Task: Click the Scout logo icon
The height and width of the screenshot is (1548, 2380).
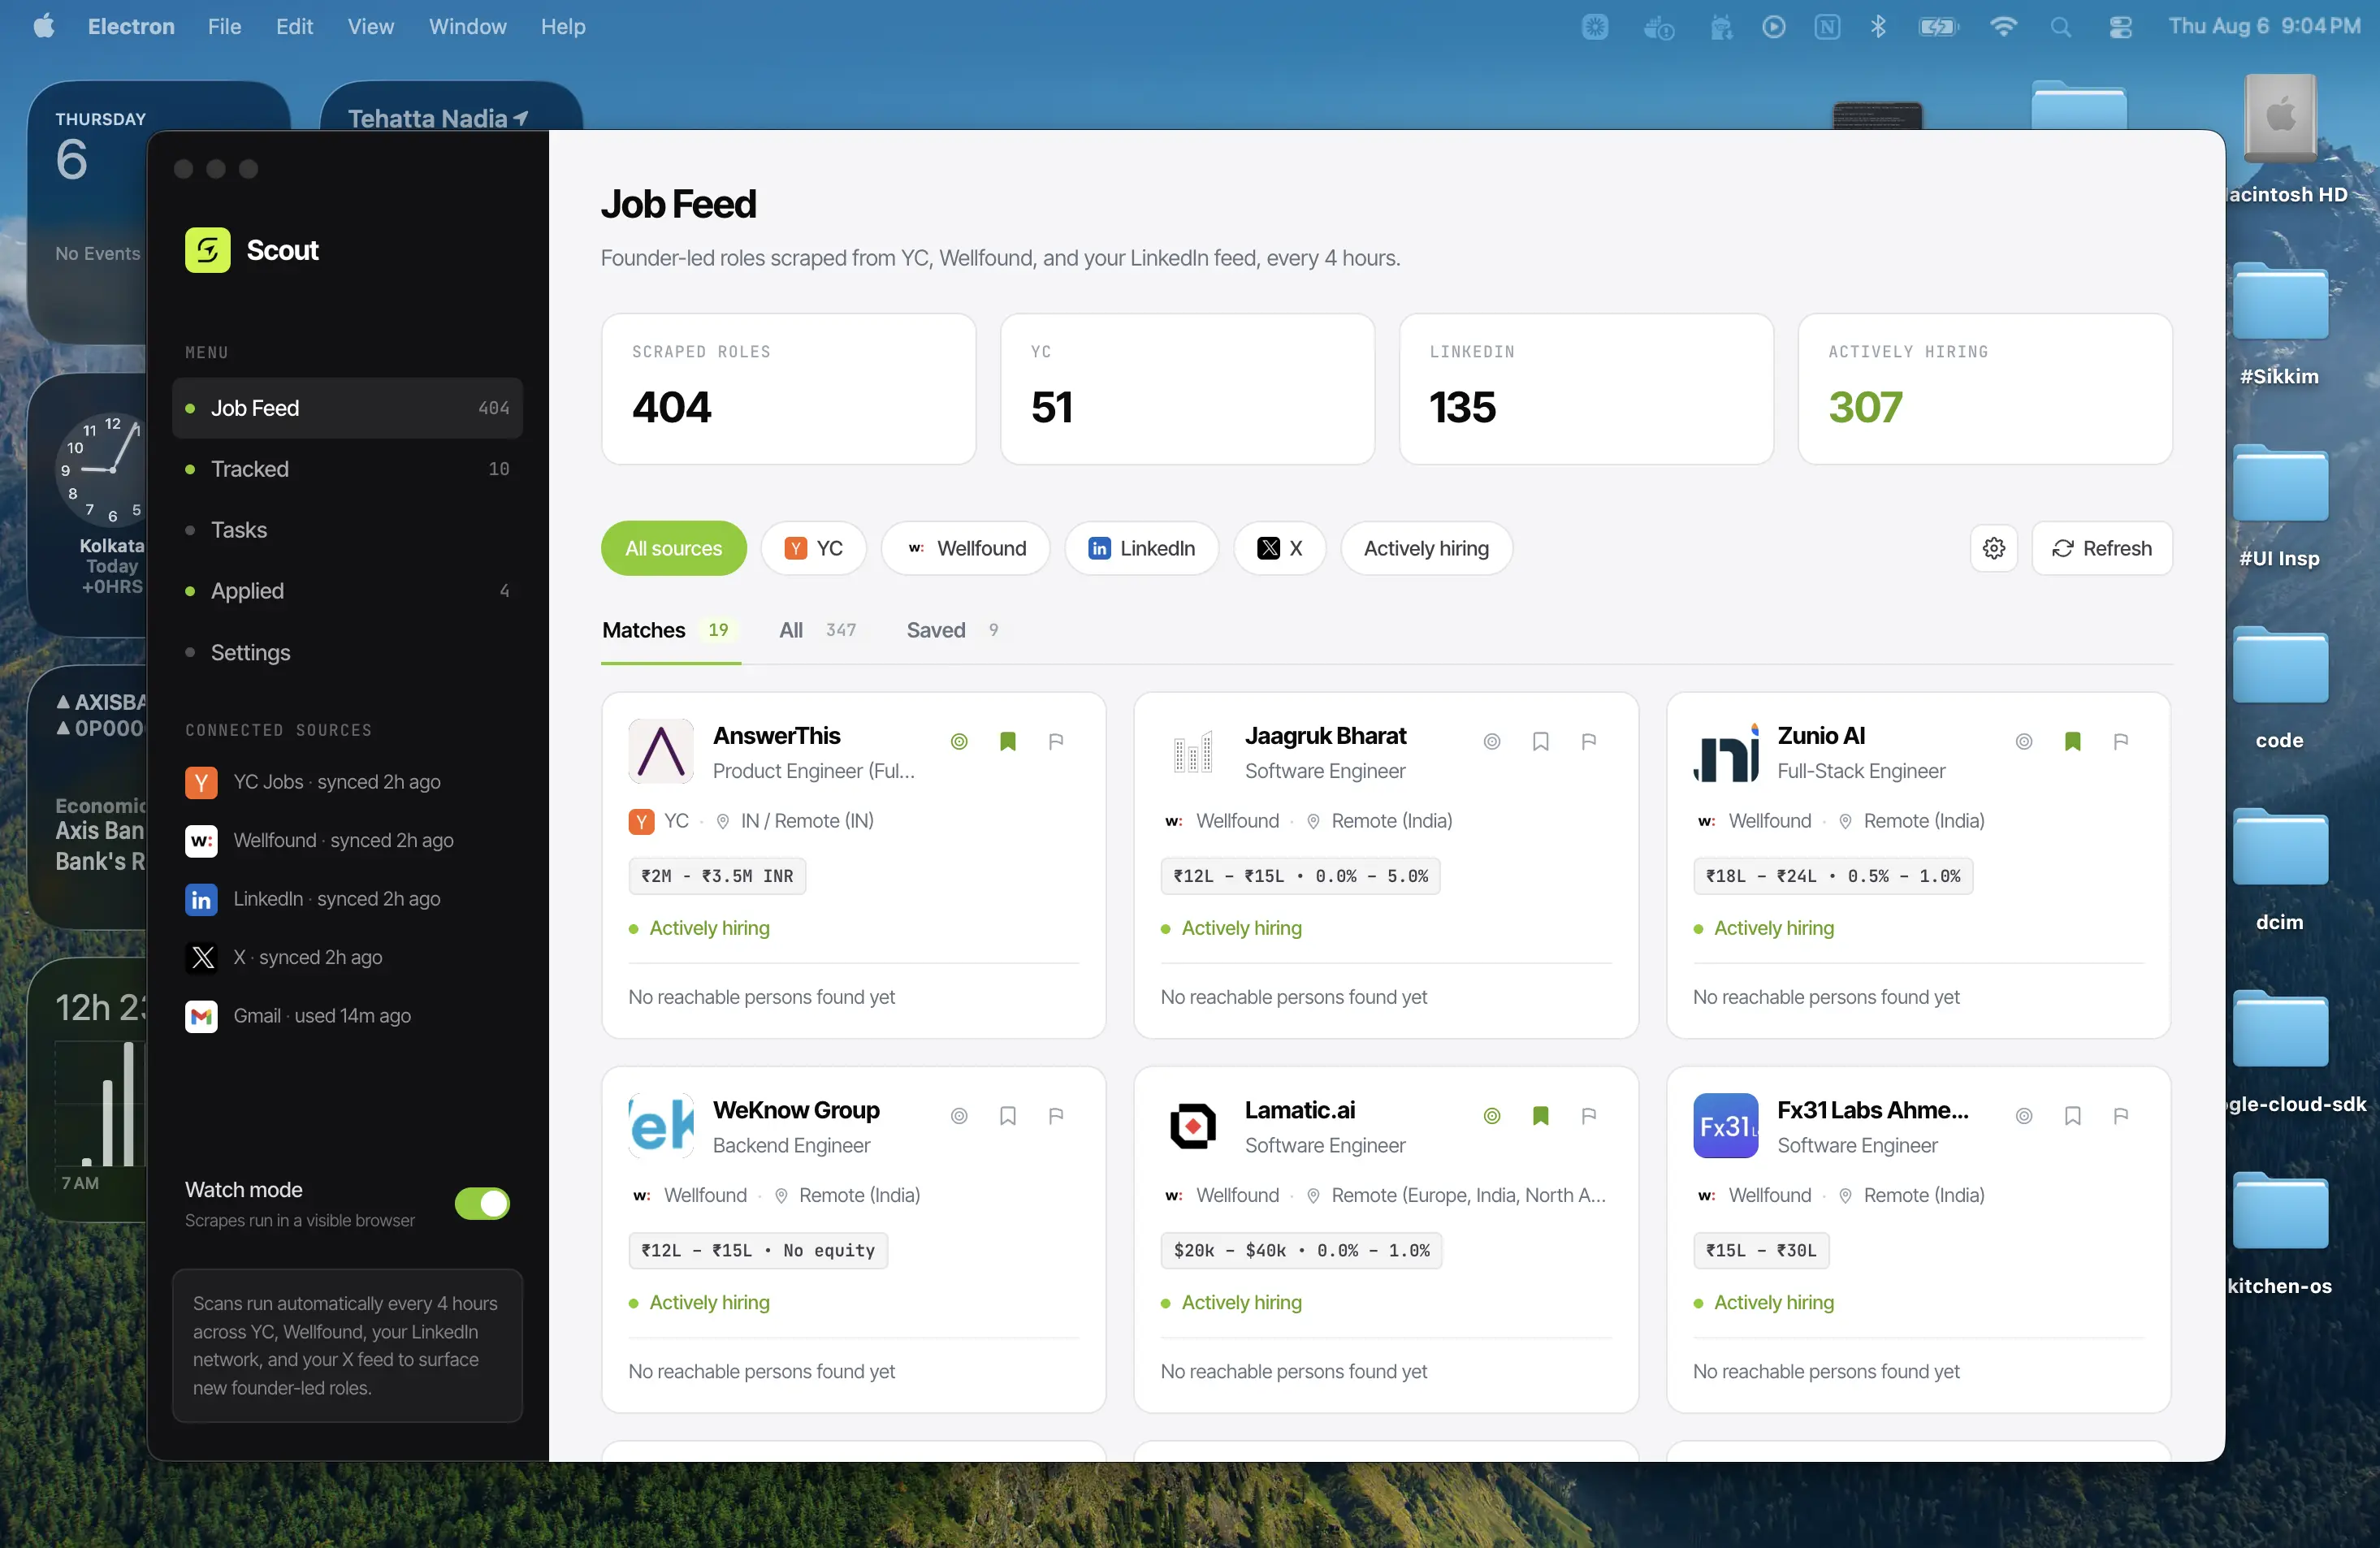Action: (x=208, y=250)
